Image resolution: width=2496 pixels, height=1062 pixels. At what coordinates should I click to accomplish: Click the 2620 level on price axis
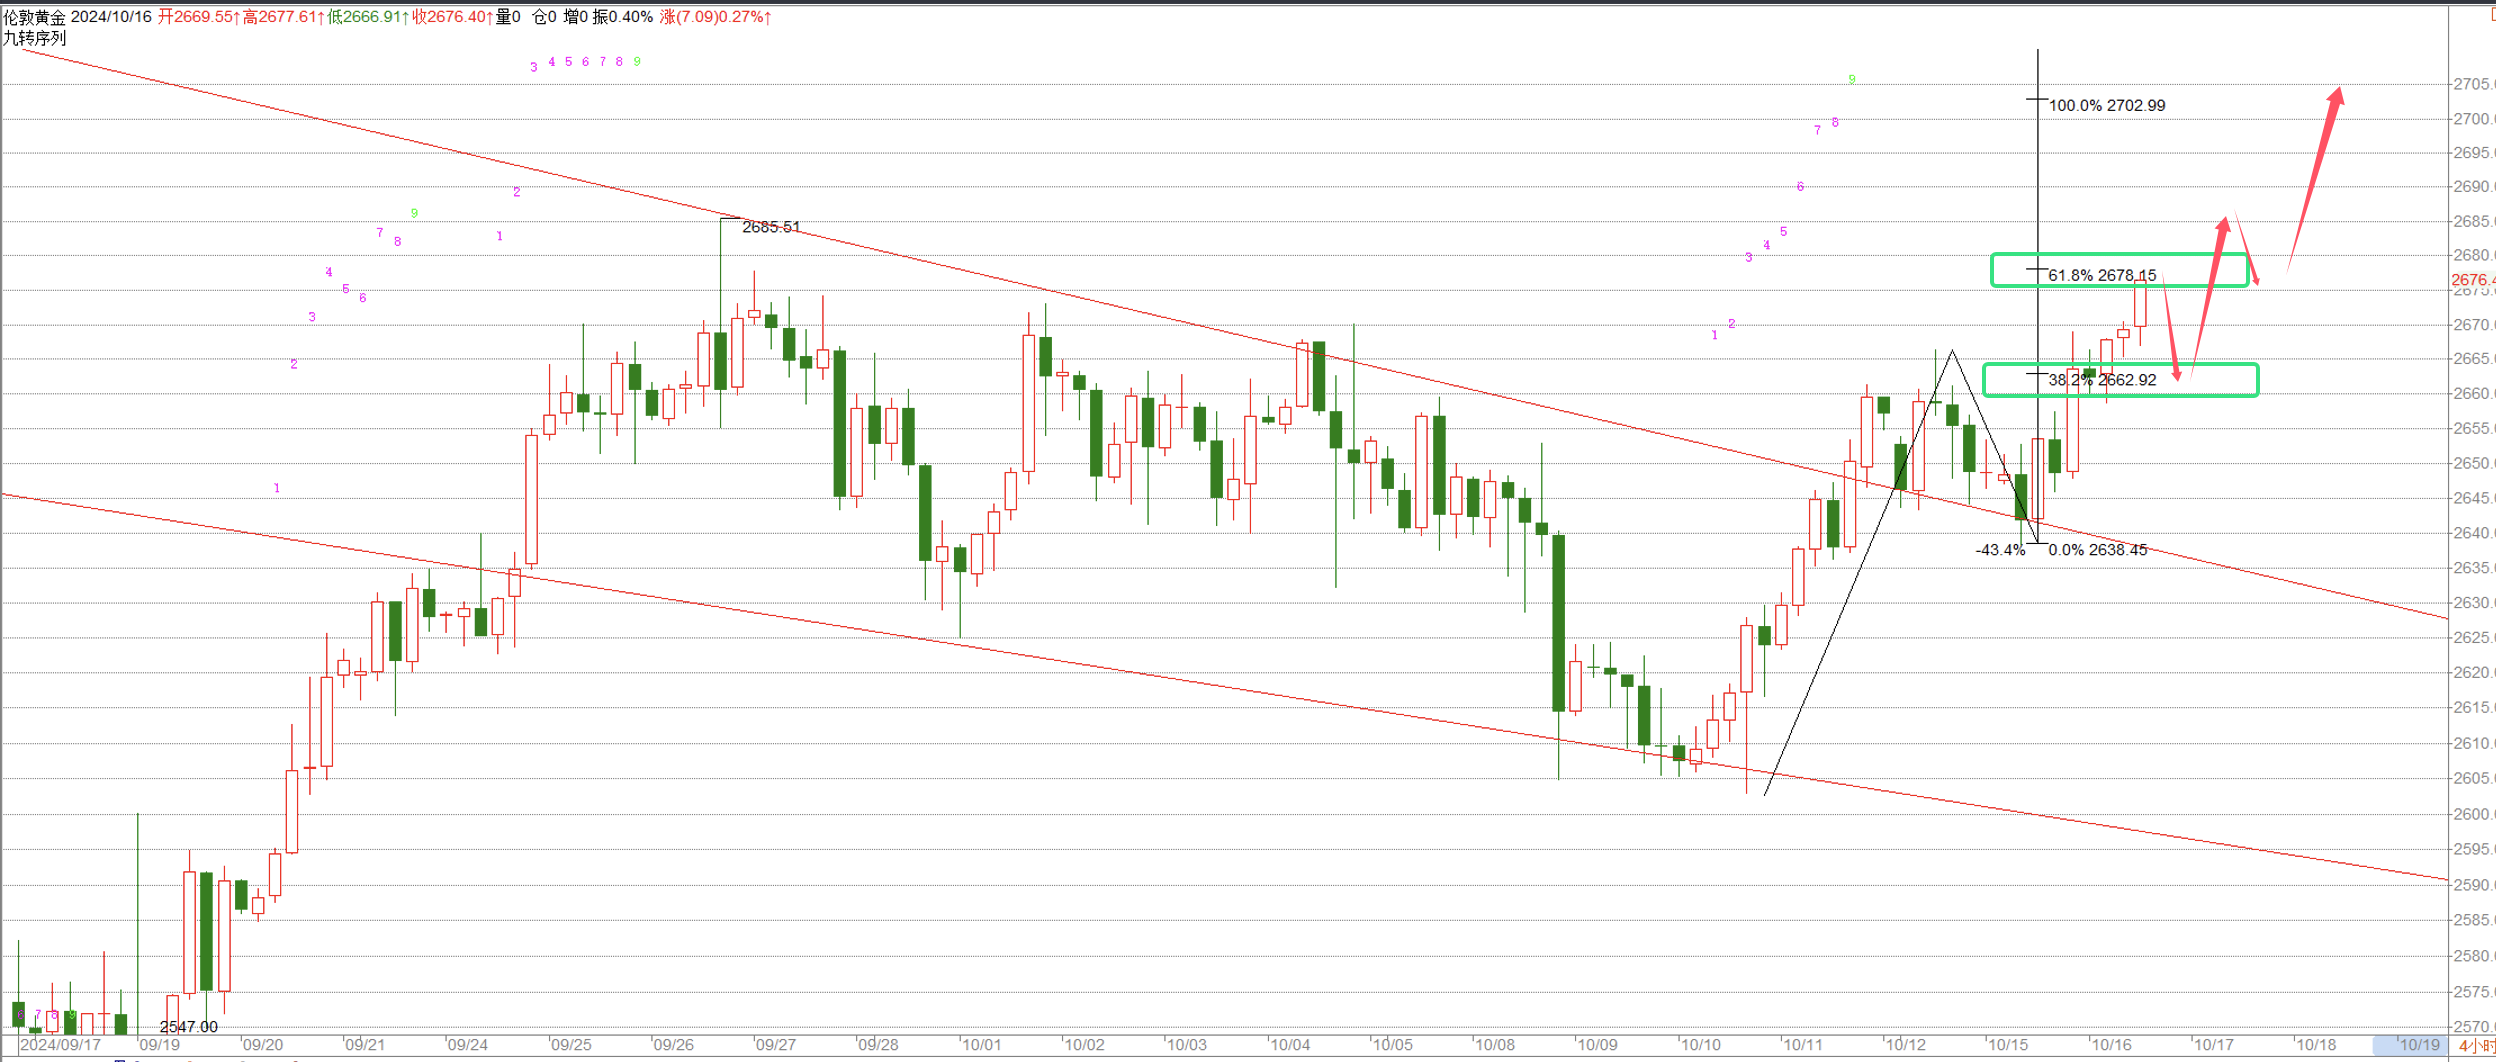[x=2474, y=672]
